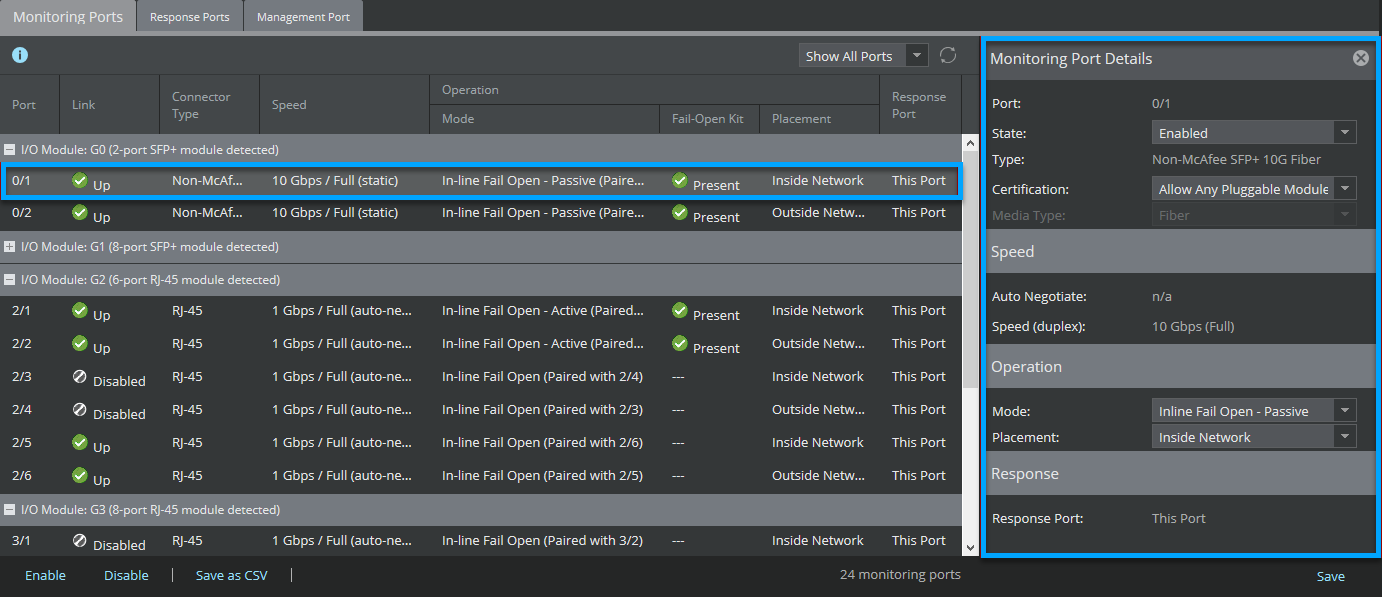Viewport: 1382px width, 597px height.
Task: Click the Disable button
Action: pyautogui.click(x=126, y=575)
